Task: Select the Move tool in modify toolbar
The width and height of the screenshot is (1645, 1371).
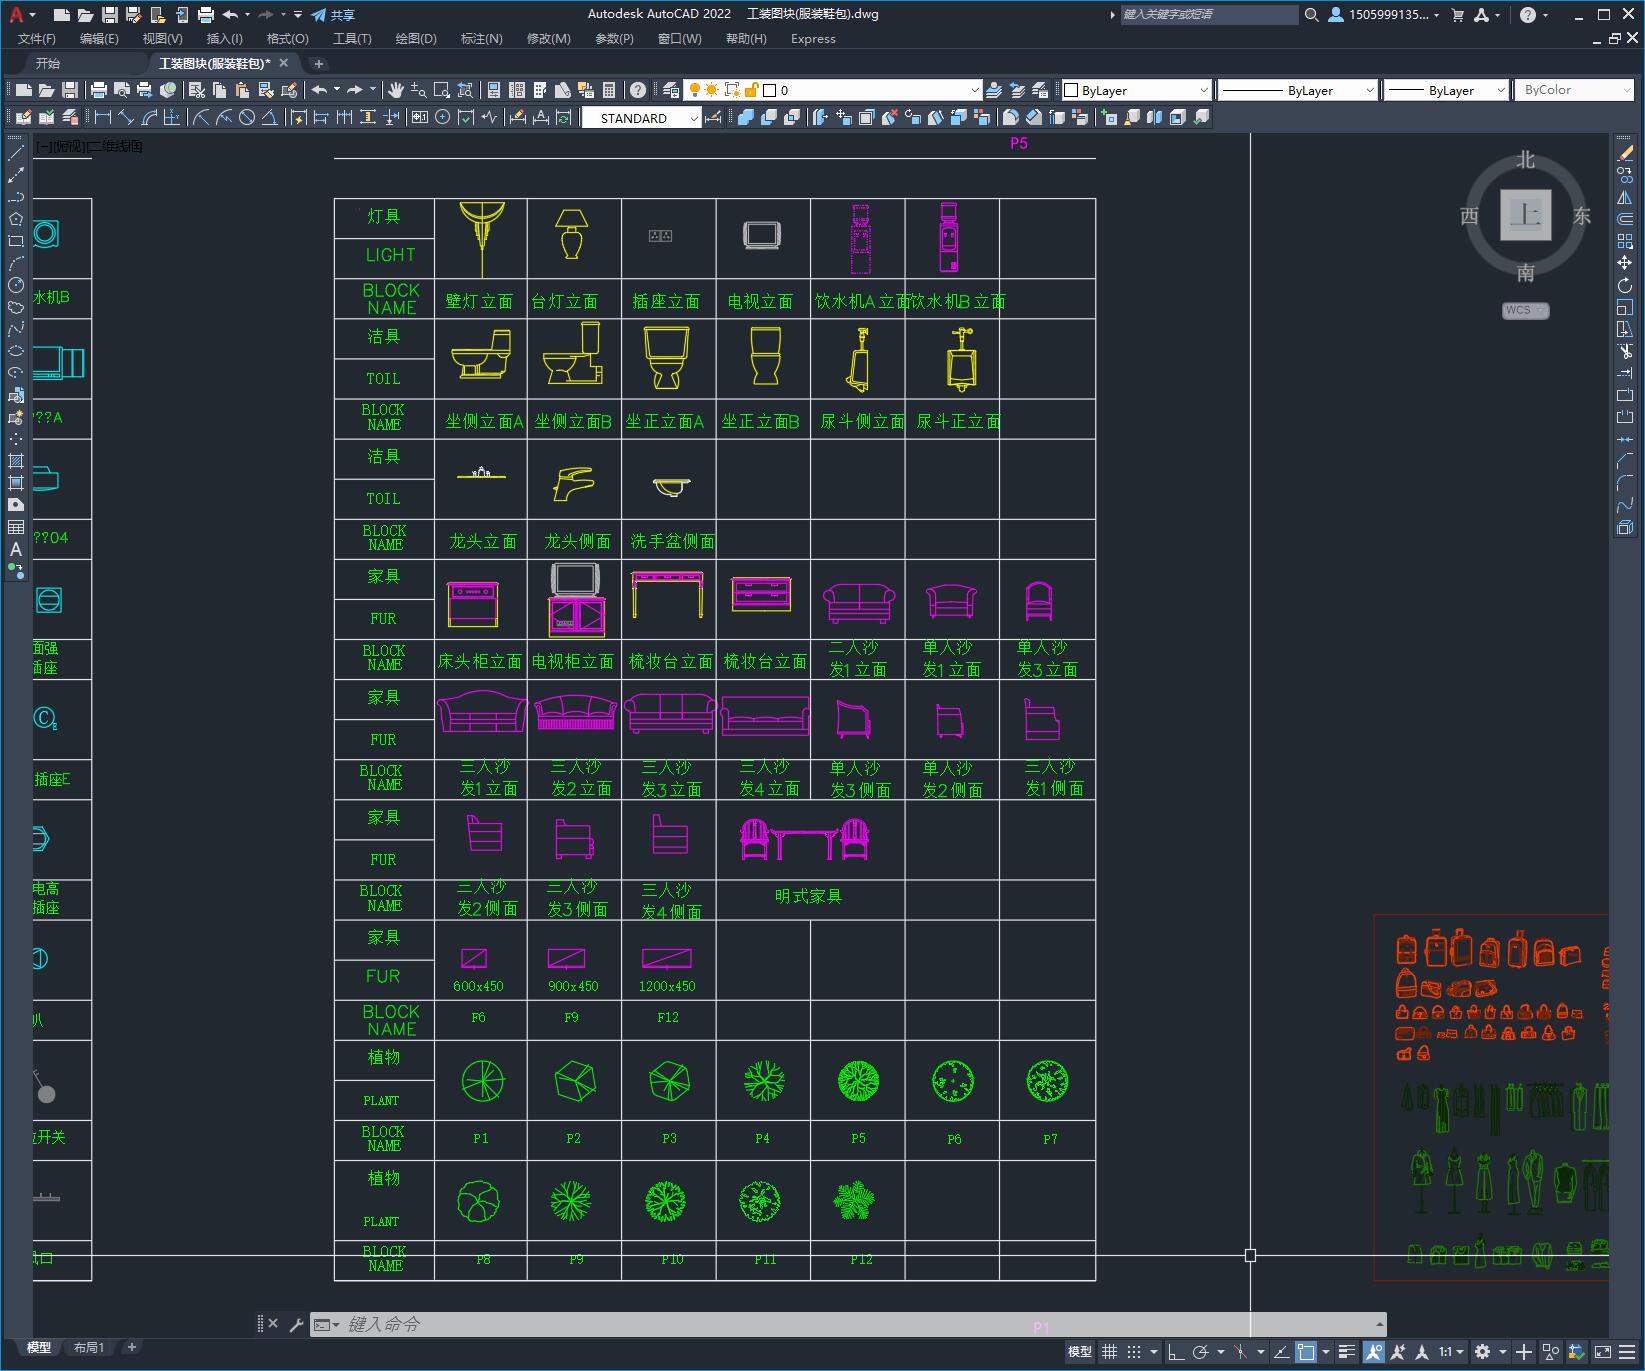Action: [1625, 263]
